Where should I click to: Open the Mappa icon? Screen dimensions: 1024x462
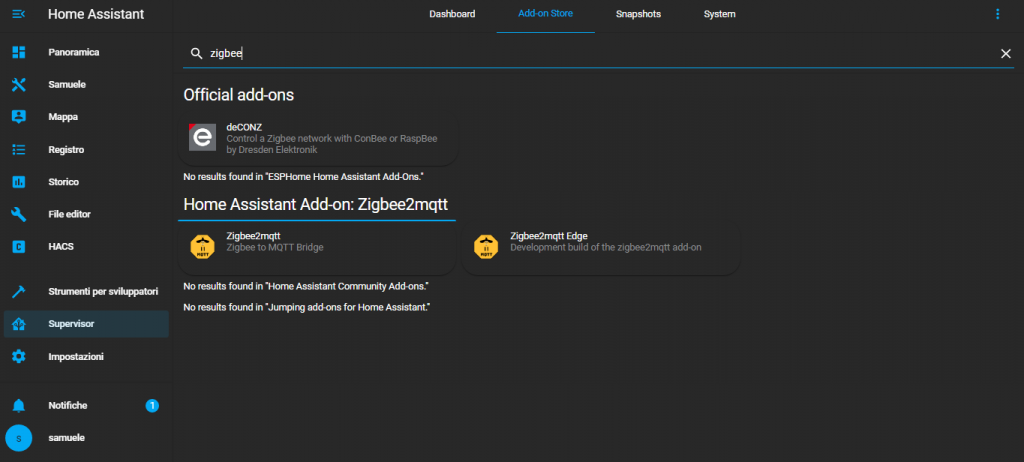pos(18,117)
